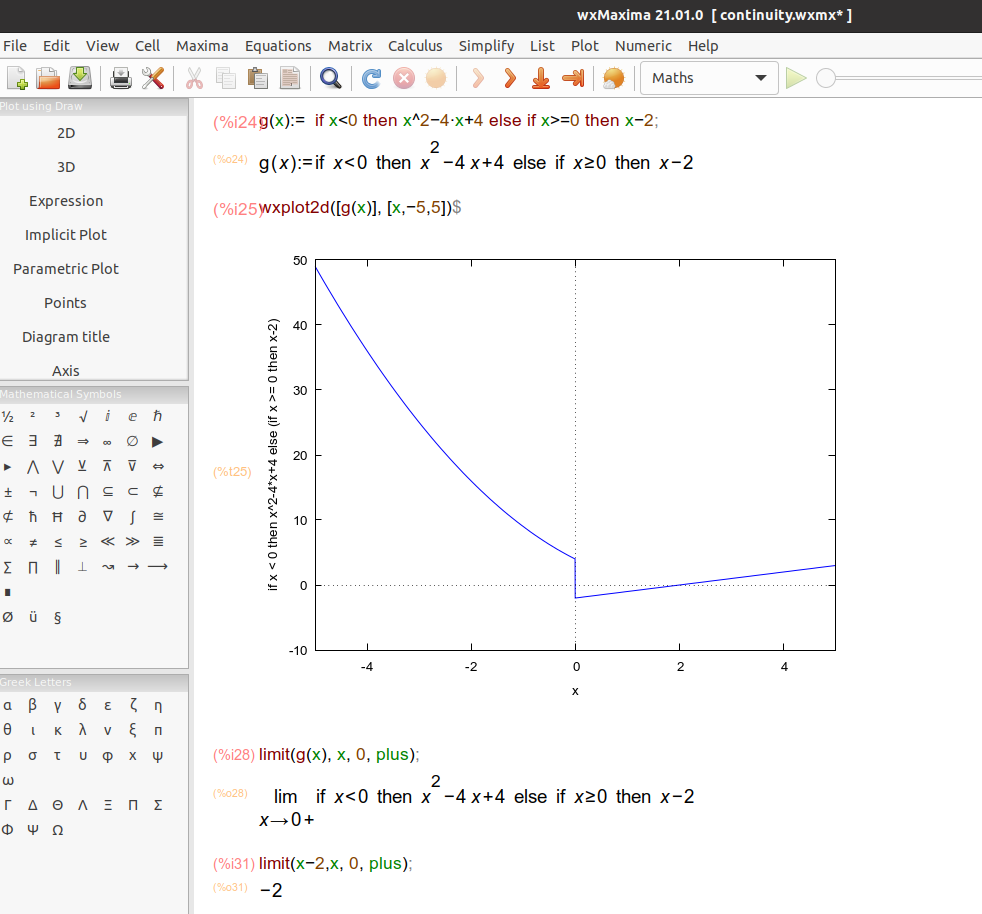982x914 pixels.
Task: Open the Plot menu
Action: [585, 46]
